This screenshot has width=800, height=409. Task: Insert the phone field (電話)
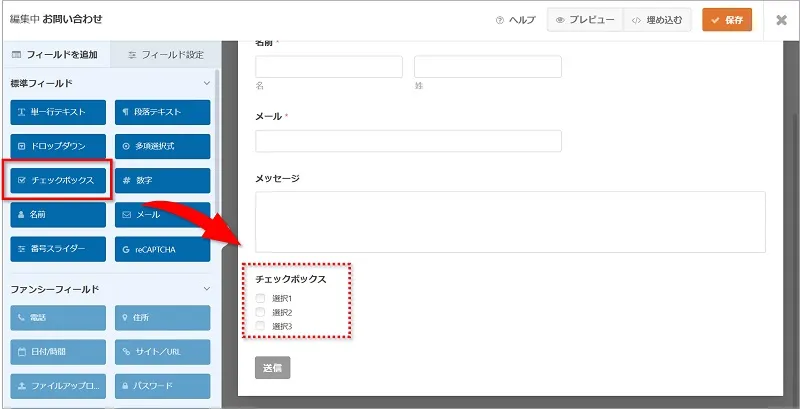58,318
